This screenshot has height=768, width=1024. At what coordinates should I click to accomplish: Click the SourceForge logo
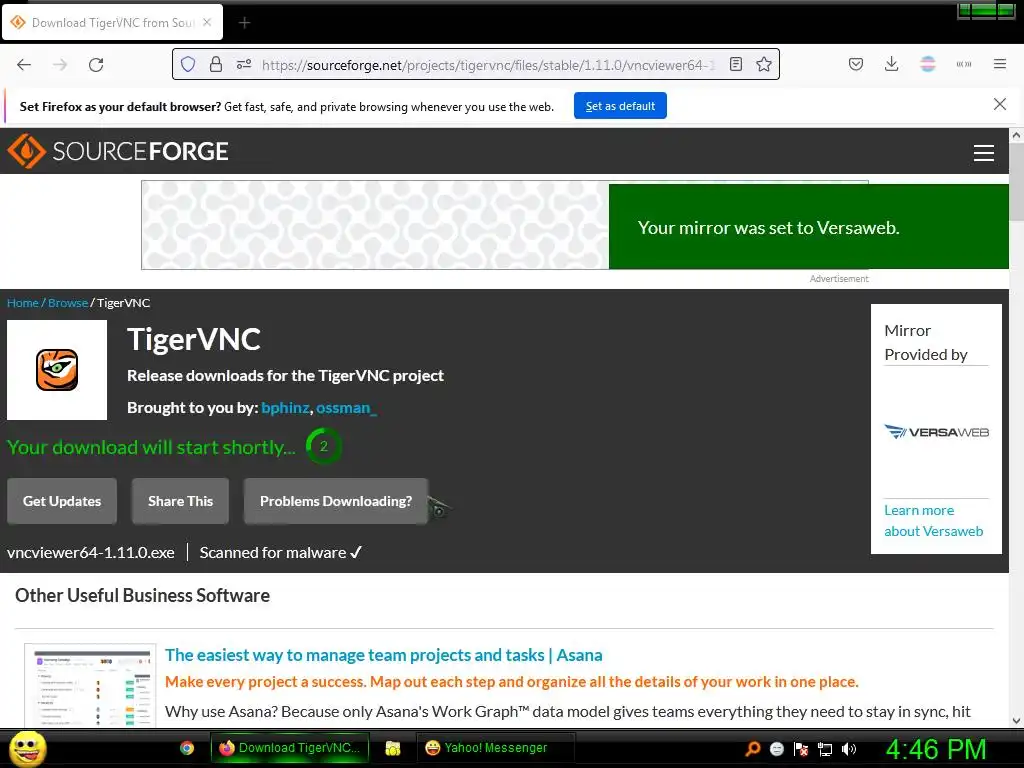(118, 151)
